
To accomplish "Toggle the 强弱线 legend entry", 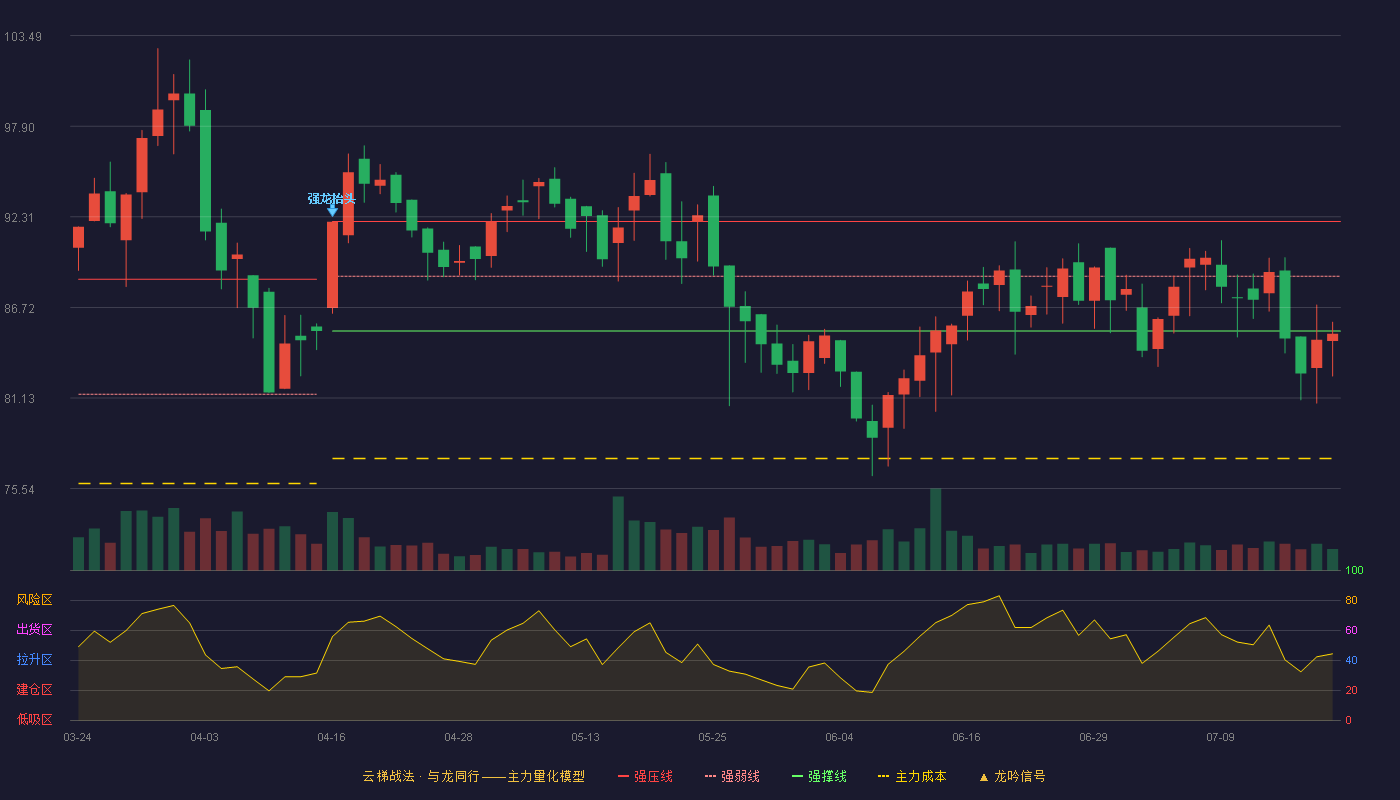I will [732, 776].
